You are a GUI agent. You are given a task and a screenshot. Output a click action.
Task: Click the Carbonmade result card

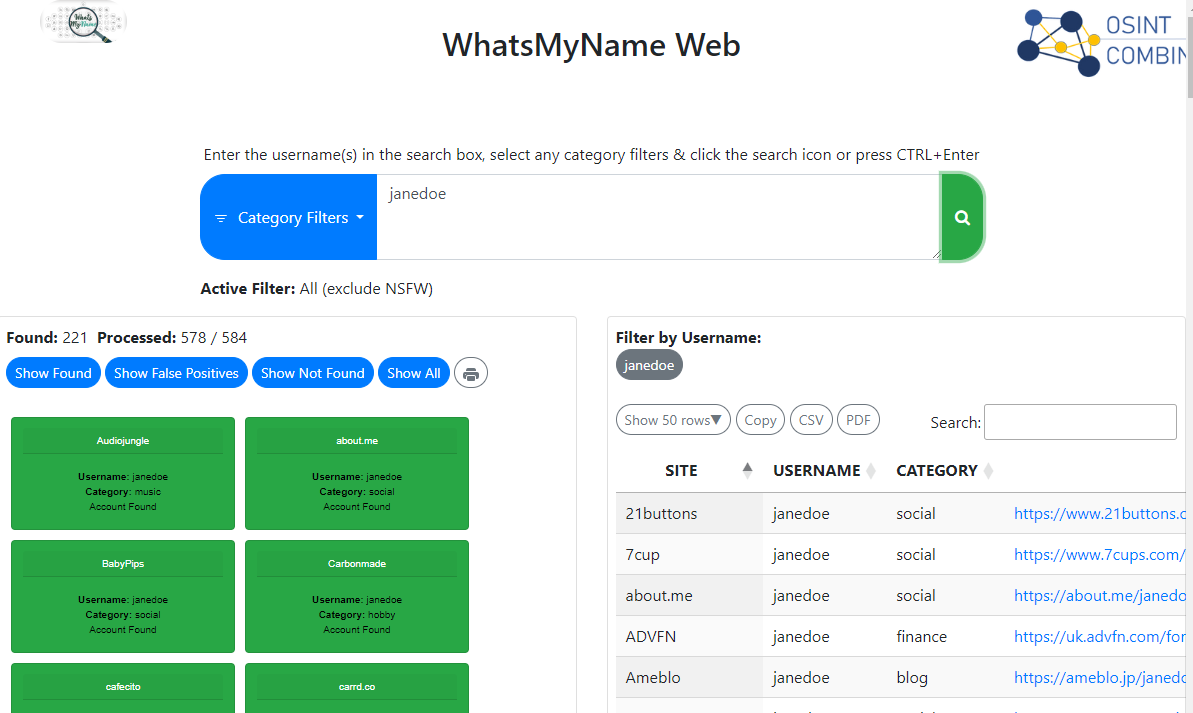click(x=357, y=597)
